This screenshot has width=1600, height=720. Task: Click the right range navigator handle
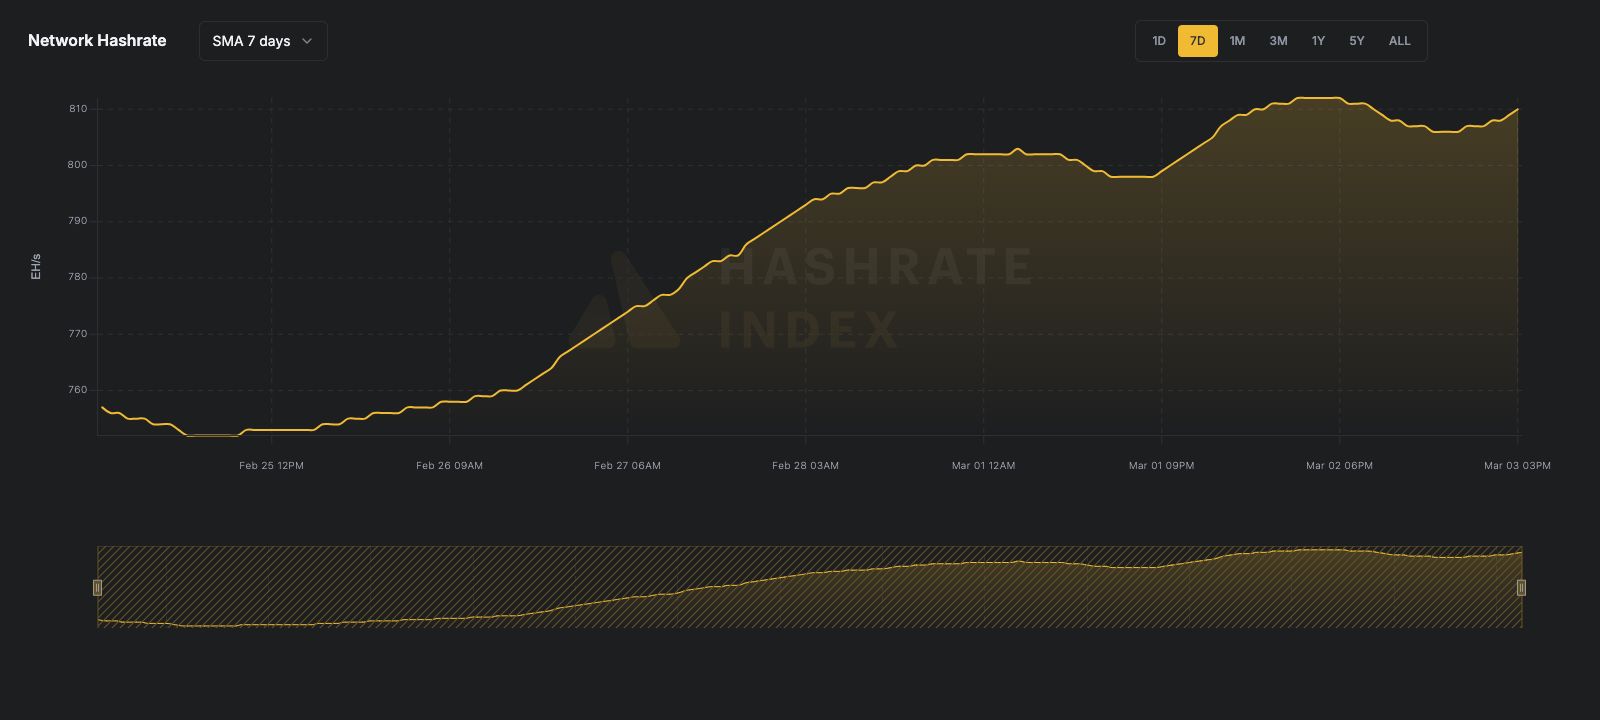pyautogui.click(x=1521, y=587)
